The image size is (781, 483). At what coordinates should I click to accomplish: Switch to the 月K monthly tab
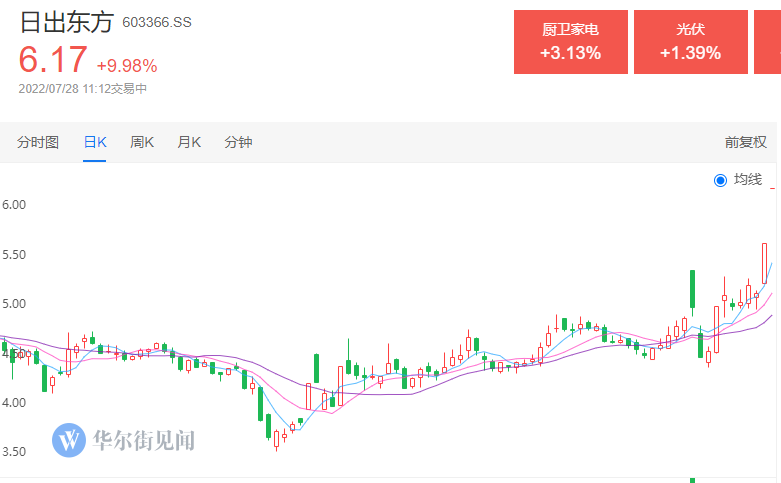[189, 142]
